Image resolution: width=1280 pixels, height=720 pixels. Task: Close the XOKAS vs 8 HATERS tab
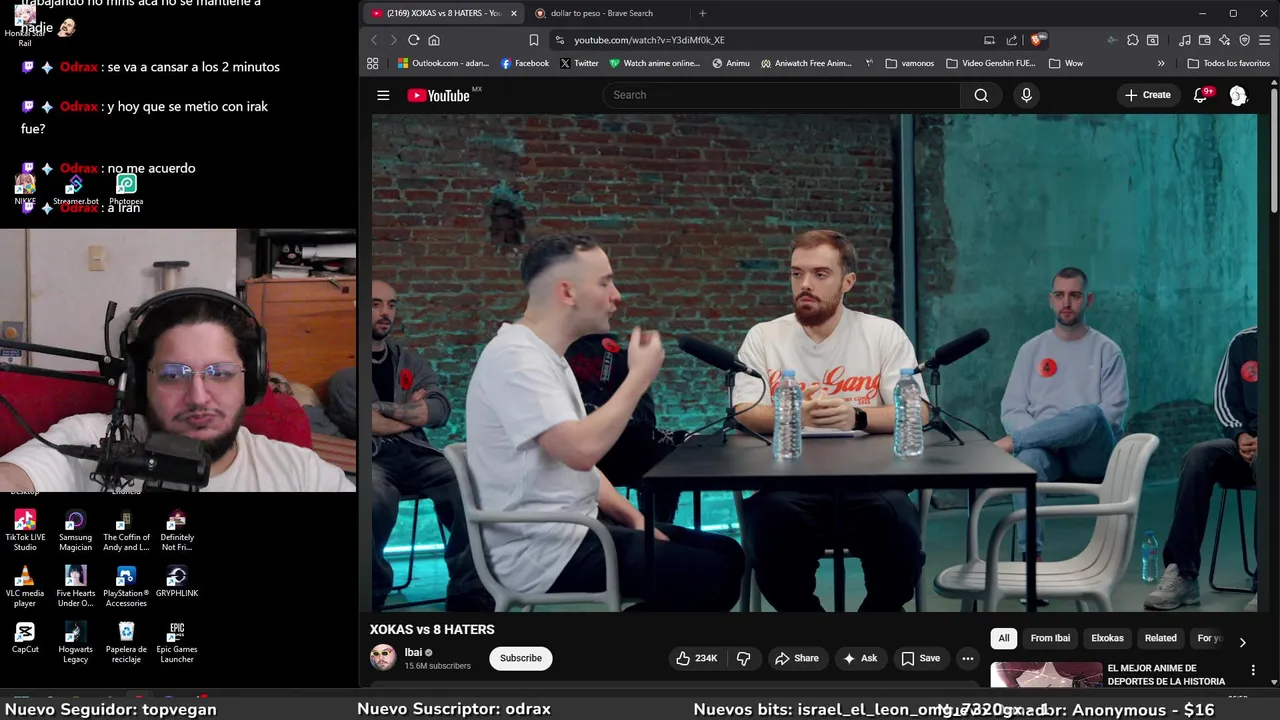coord(514,13)
